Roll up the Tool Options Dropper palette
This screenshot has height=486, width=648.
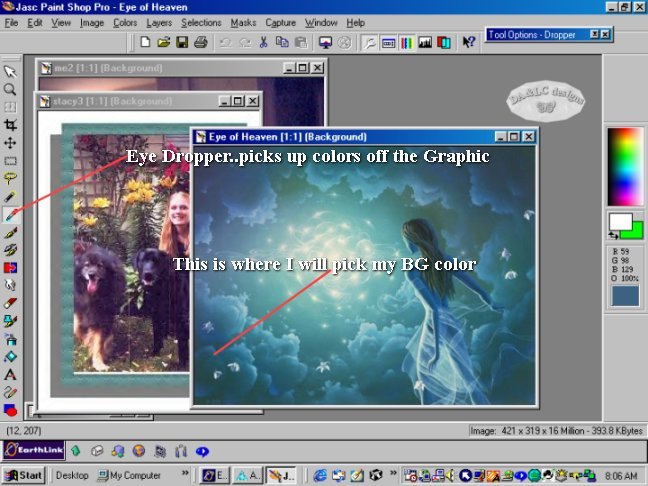(x=594, y=34)
